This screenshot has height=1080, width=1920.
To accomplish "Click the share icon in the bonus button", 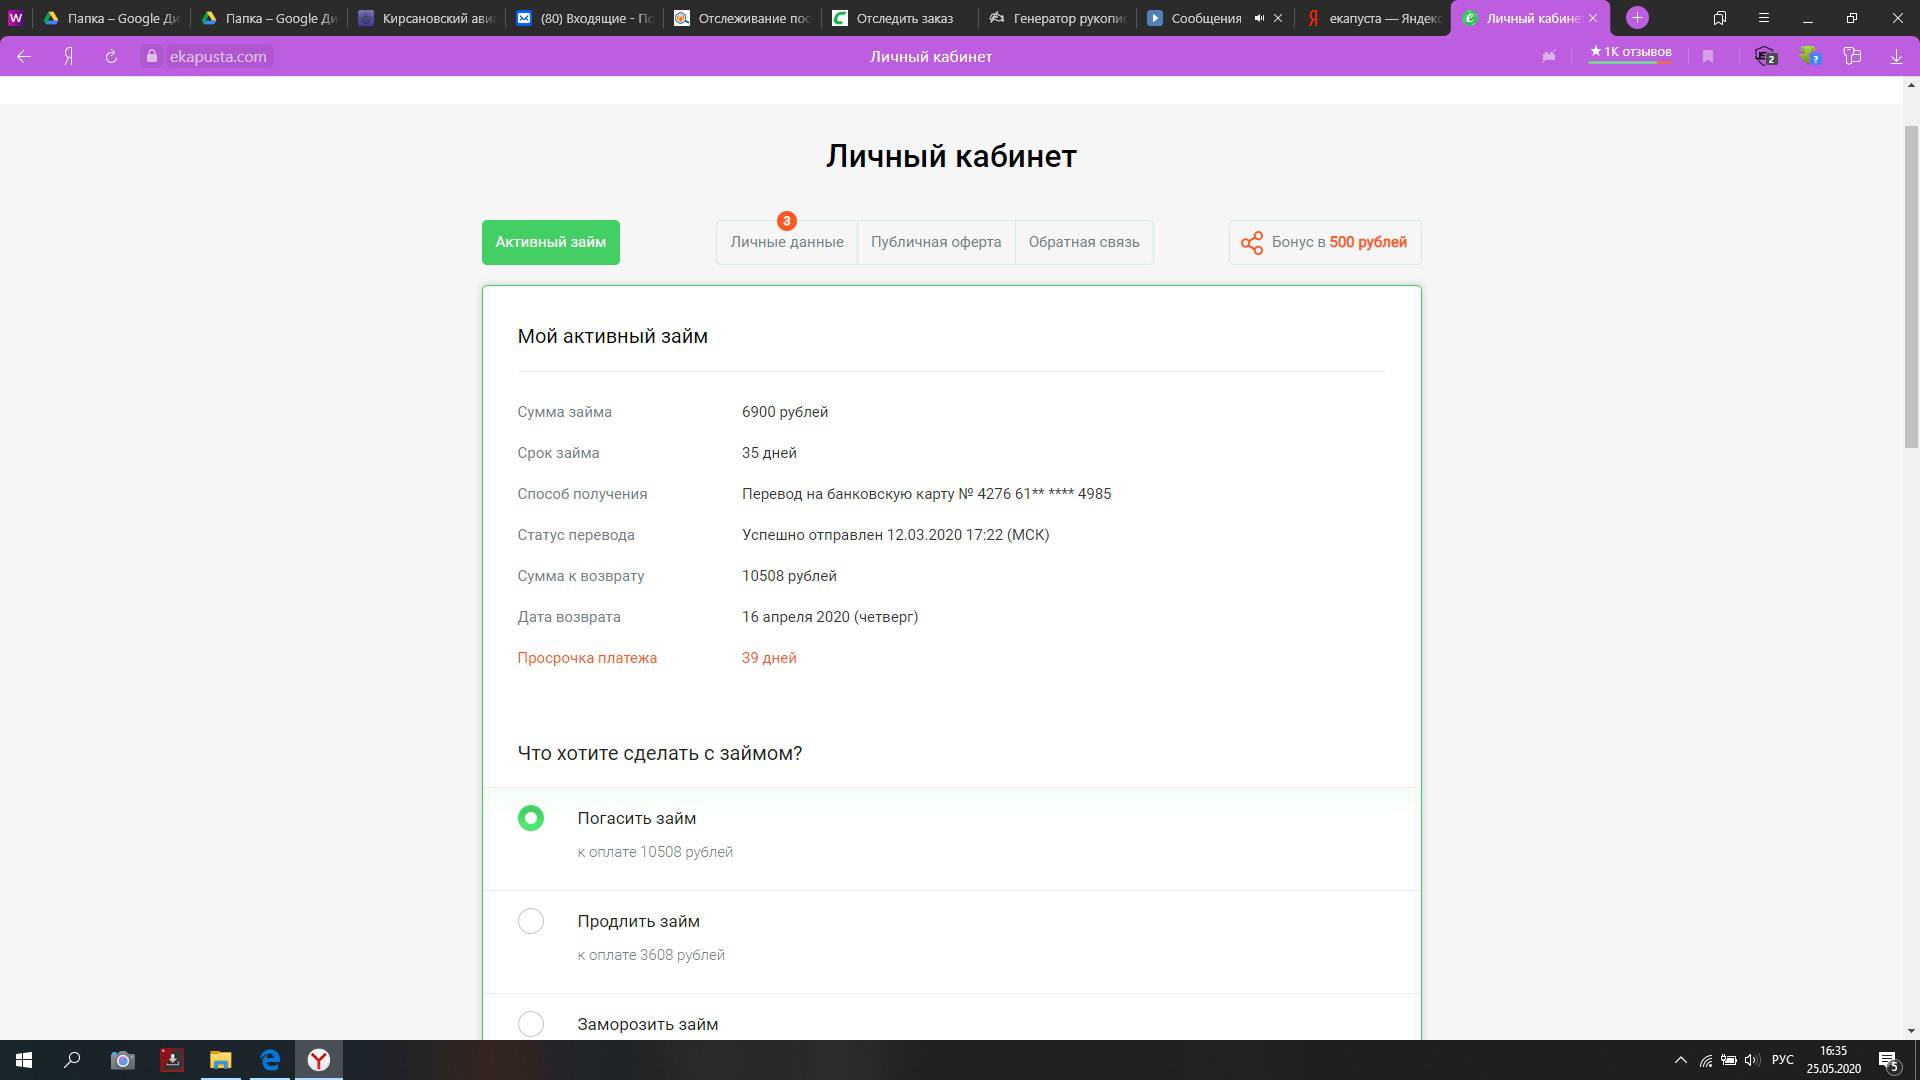I will tap(1252, 243).
